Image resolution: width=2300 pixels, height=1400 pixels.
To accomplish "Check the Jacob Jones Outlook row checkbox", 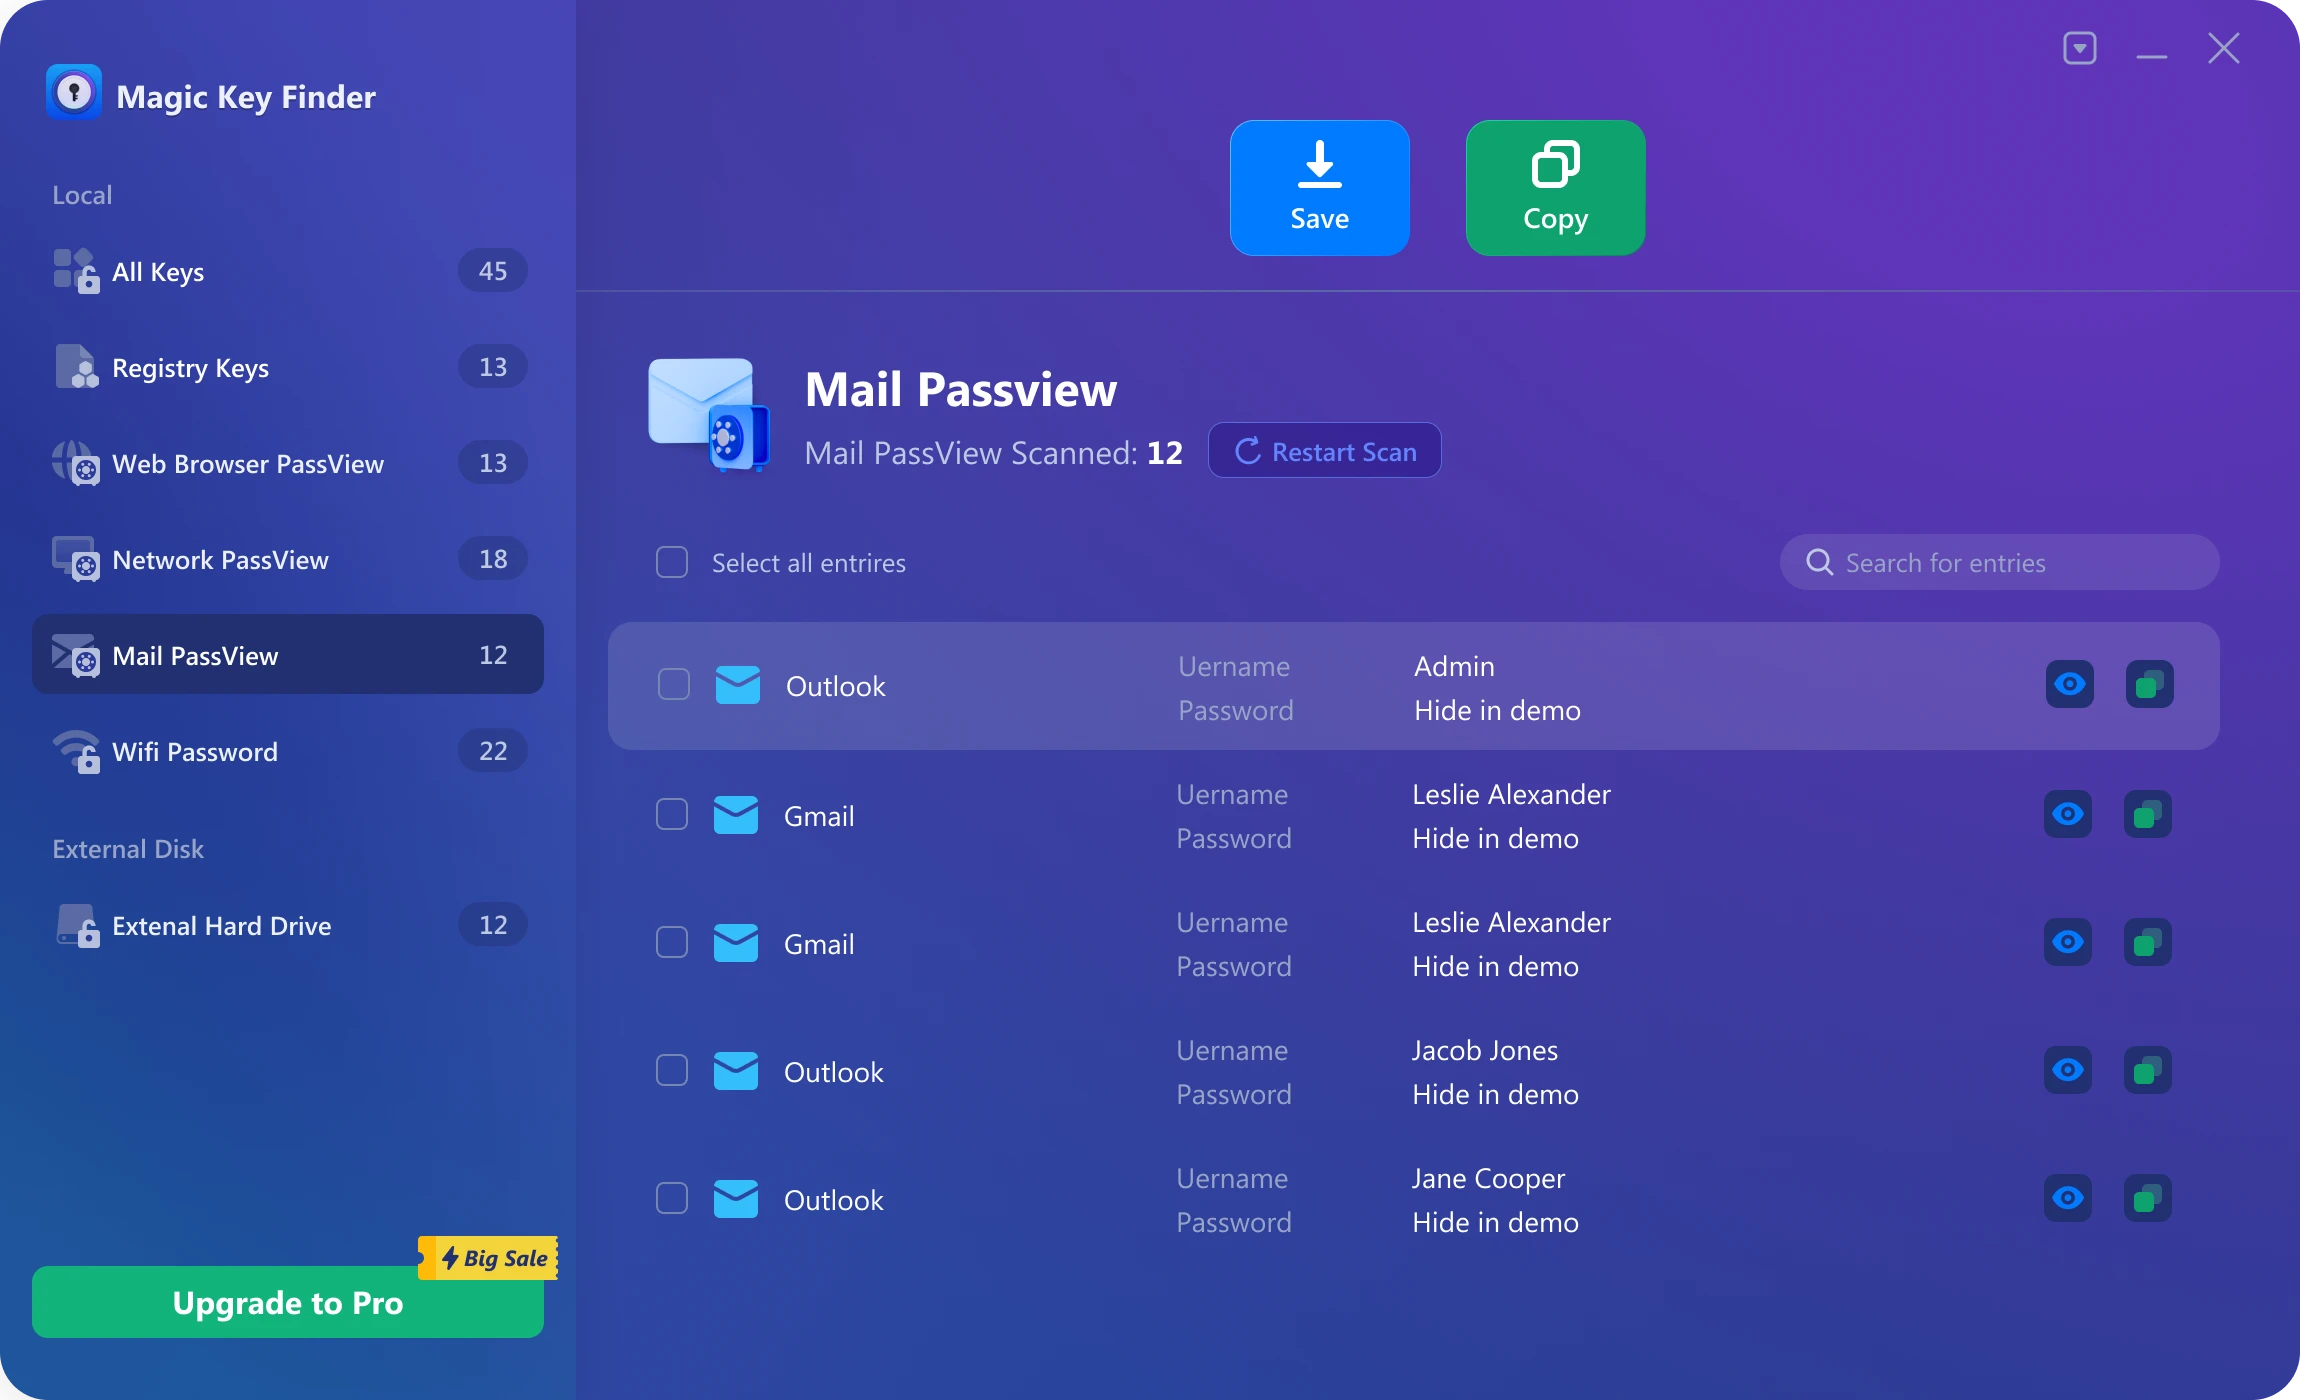I will pyautogui.click(x=672, y=1070).
